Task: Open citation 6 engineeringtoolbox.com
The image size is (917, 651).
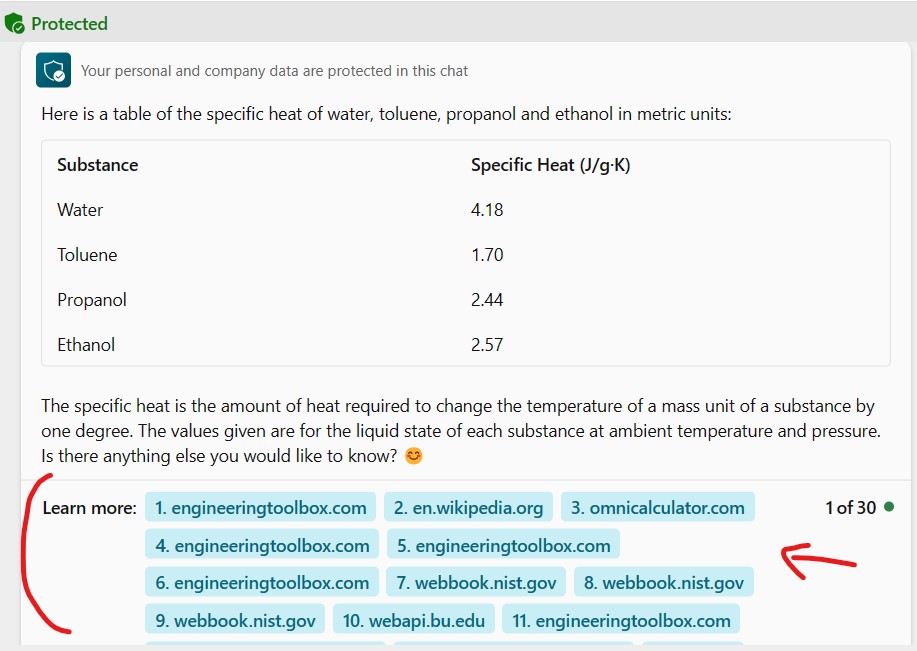Action: tap(261, 582)
